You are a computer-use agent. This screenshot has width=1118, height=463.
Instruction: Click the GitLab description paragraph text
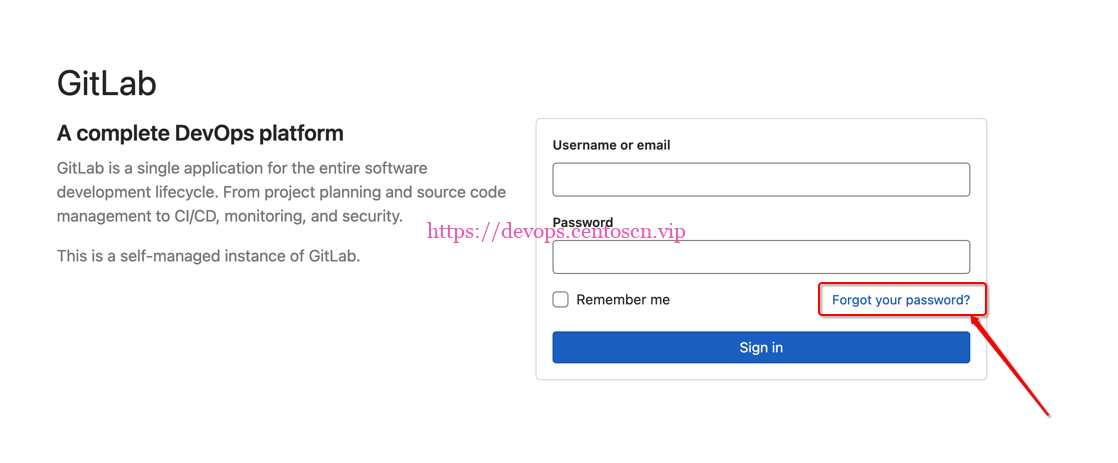tap(280, 191)
